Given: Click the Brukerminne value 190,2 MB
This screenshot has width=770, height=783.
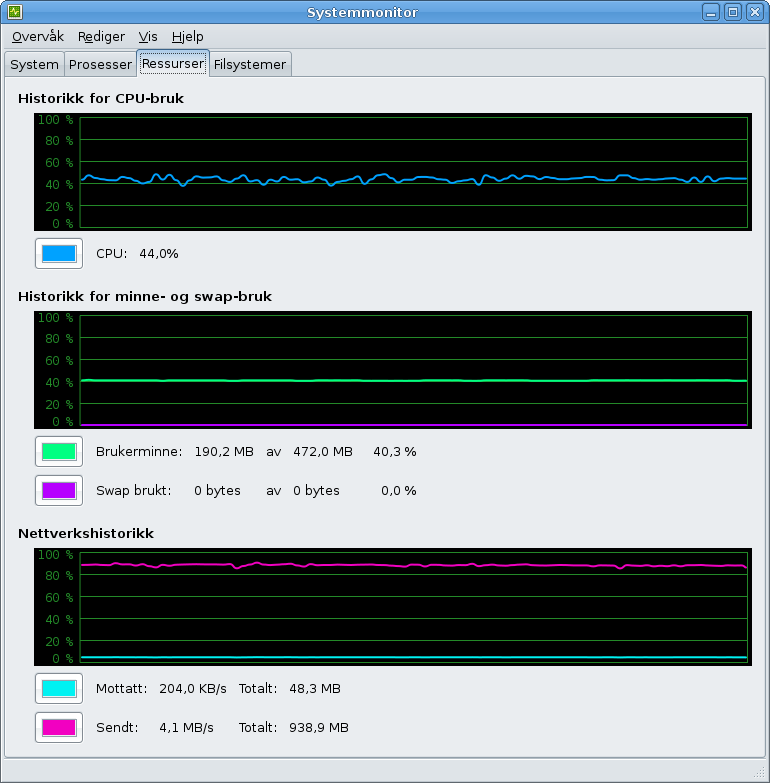Looking at the screenshot, I should click(x=224, y=452).
